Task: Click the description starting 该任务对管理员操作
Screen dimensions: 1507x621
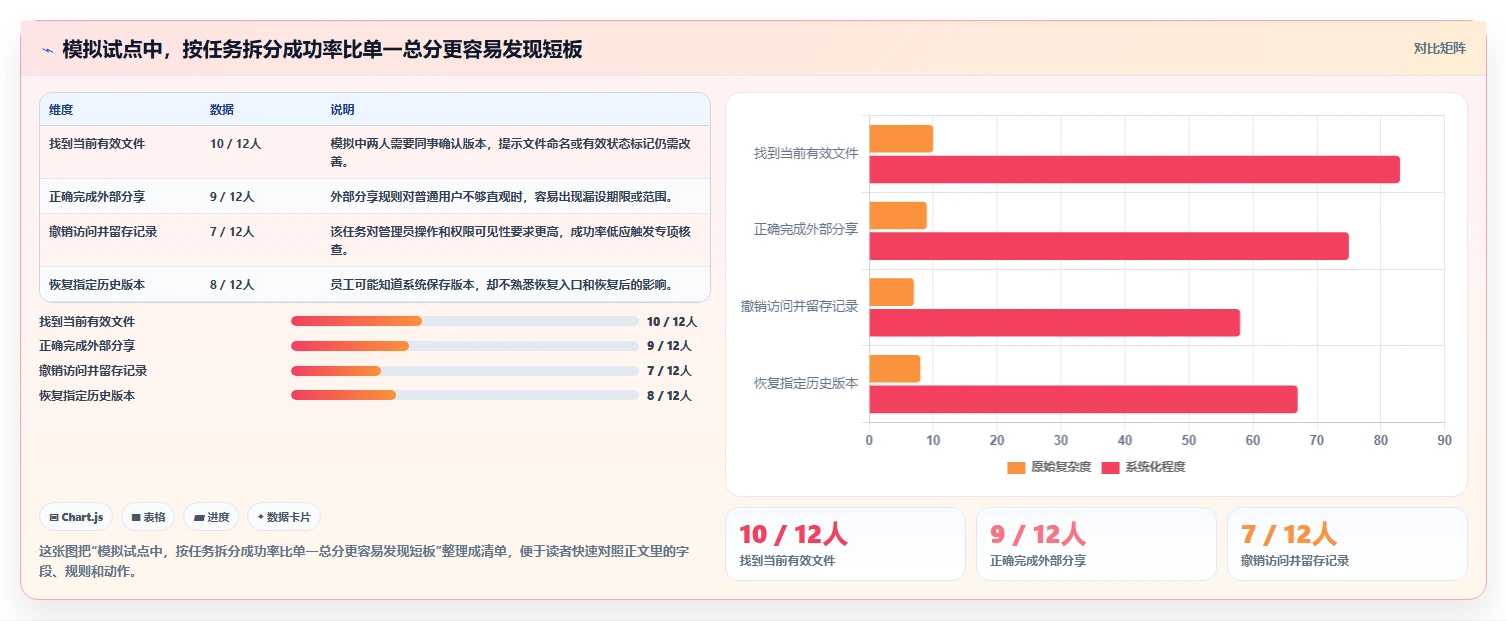Action: pos(511,240)
